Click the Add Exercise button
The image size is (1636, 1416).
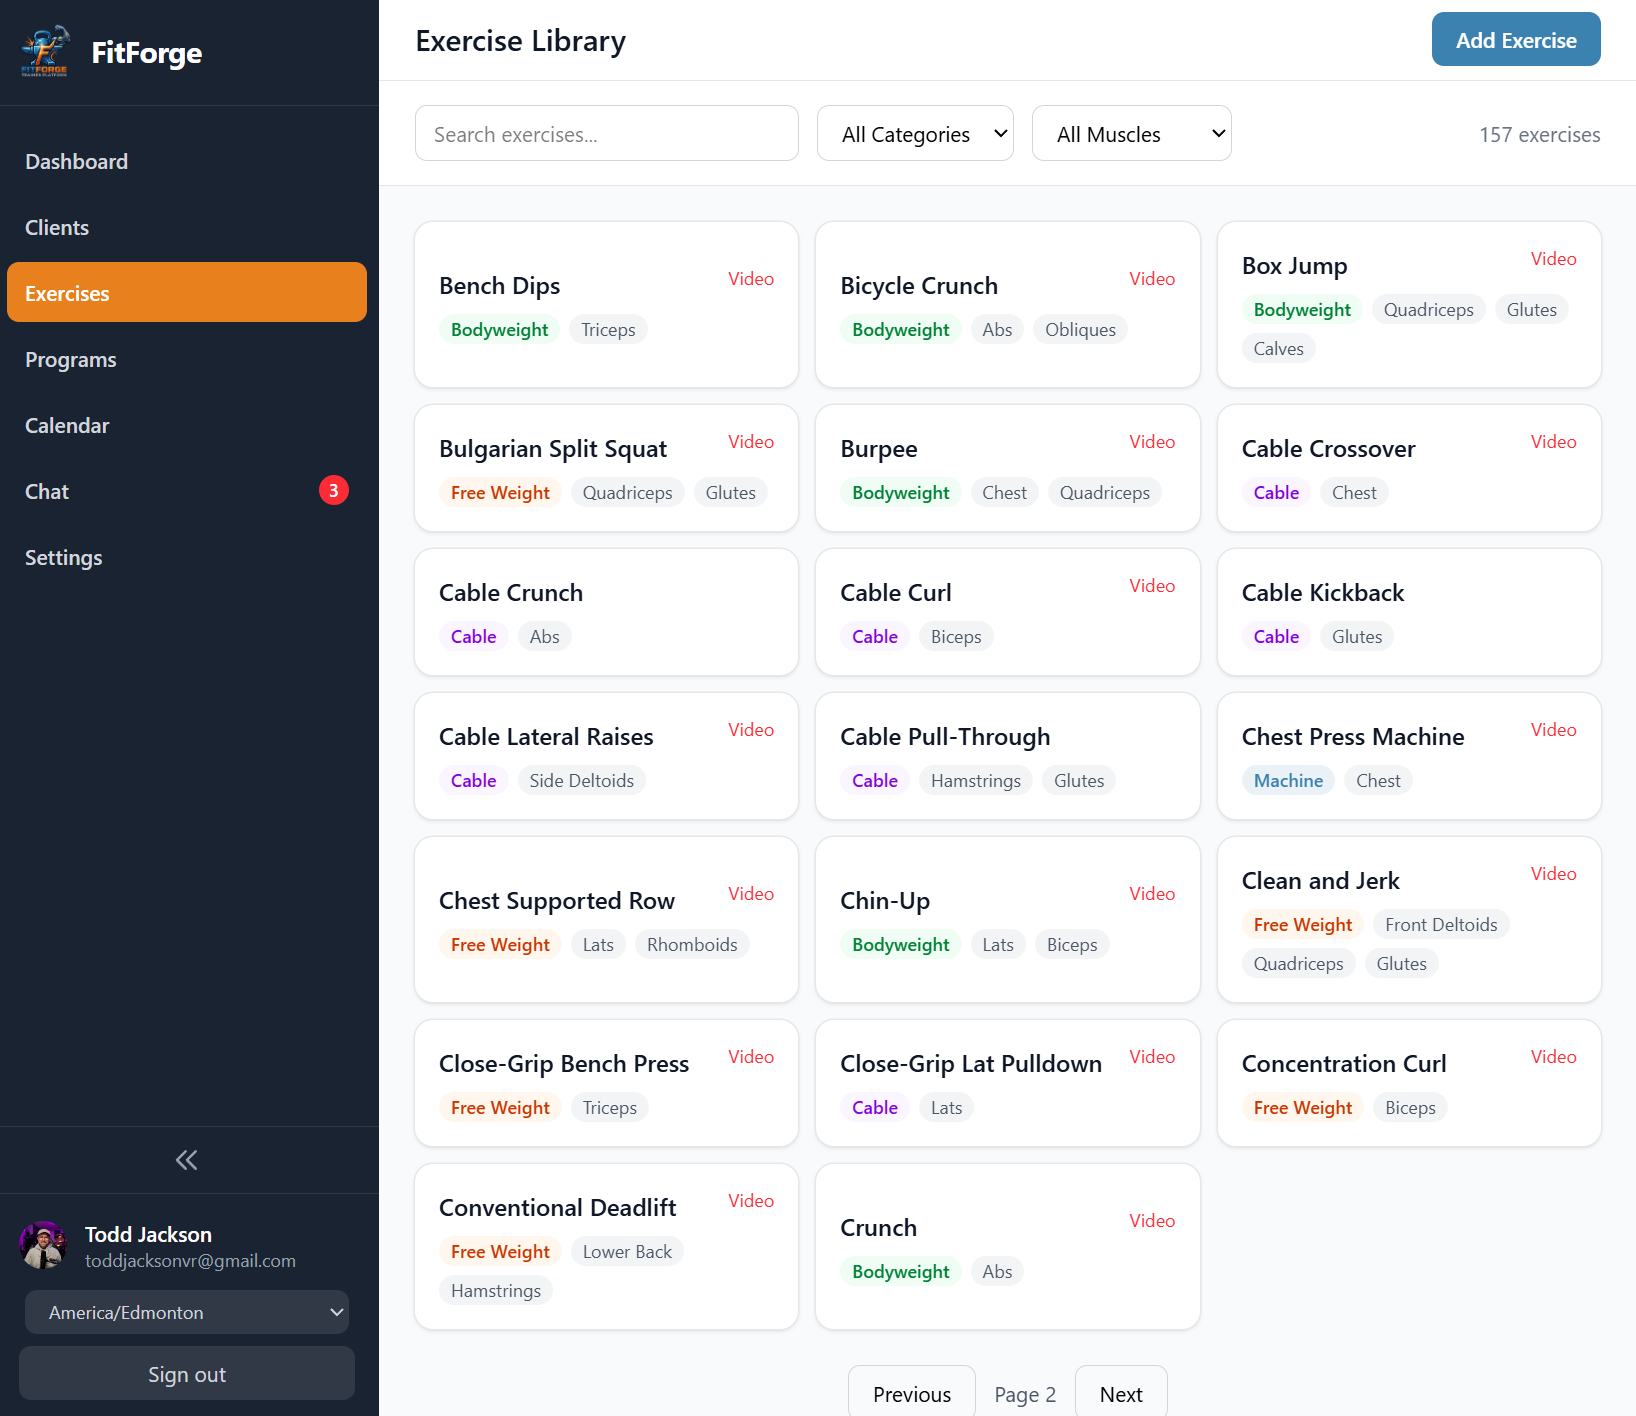click(x=1515, y=39)
